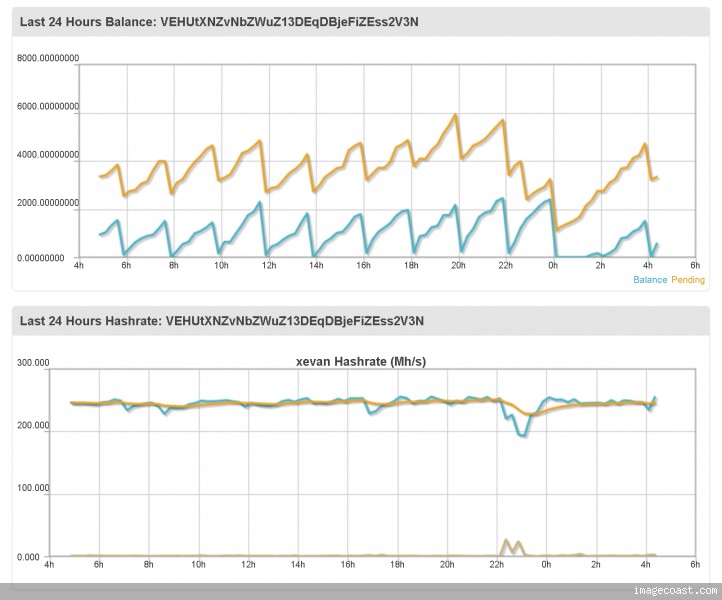
Task: Click the 0h tick on the hashrate chart
Action: [x=546, y=565]
